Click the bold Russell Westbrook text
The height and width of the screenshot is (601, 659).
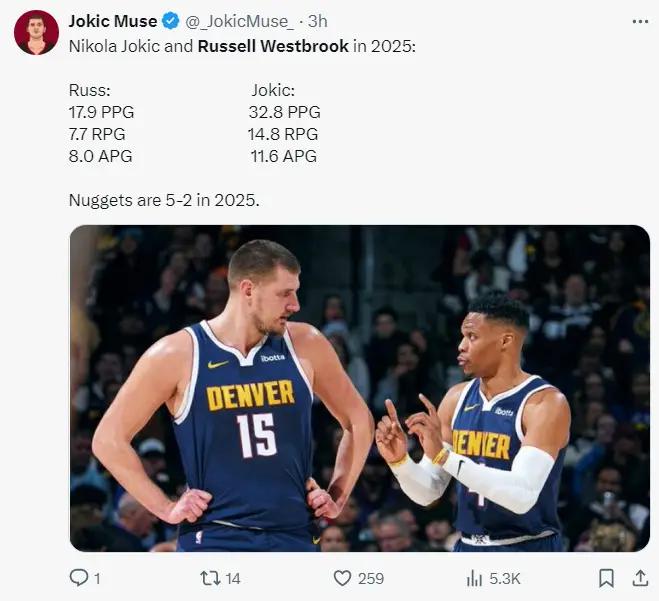pyautogui.click(x=273, y=46)
